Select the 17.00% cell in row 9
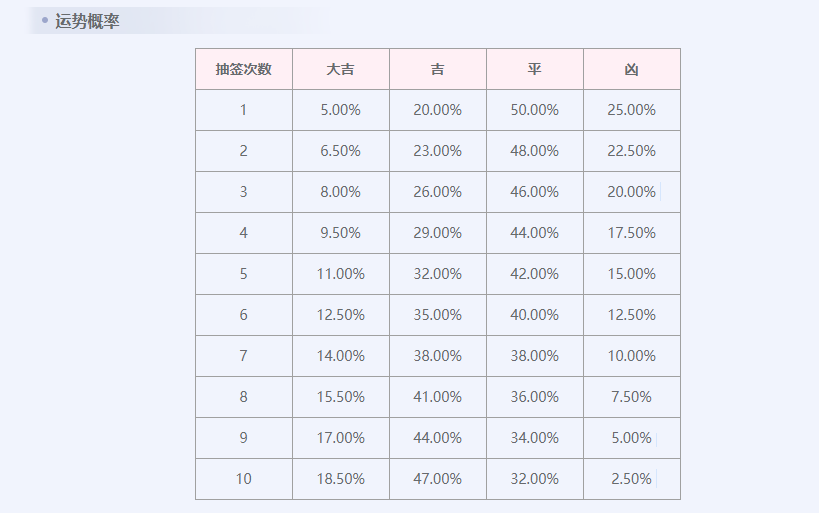 point(341,438)
